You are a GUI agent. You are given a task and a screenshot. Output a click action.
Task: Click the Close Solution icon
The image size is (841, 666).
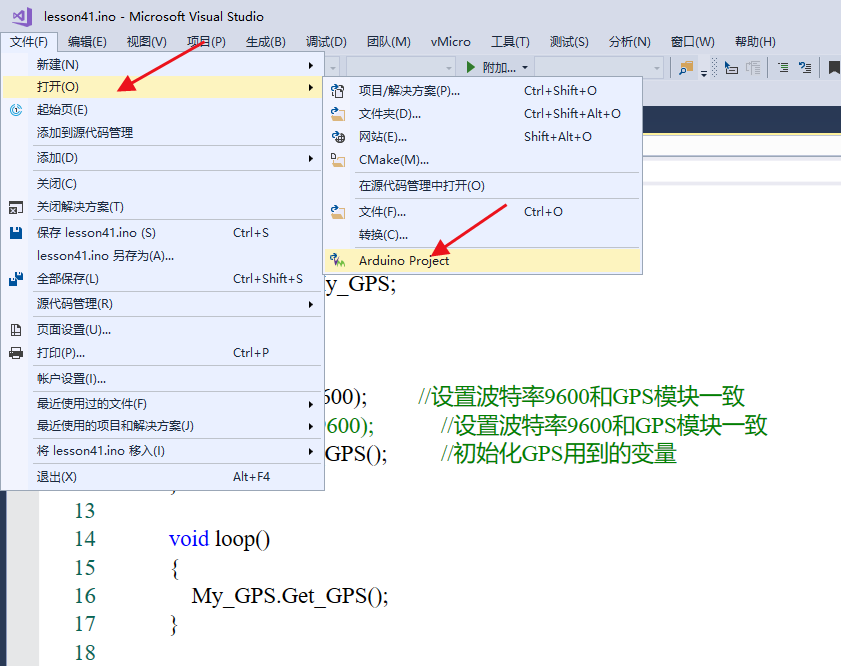click(16, 207)
